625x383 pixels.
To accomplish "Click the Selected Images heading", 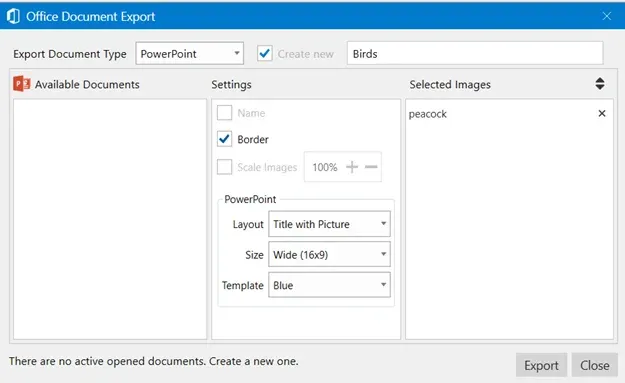I will pos(450,84).
